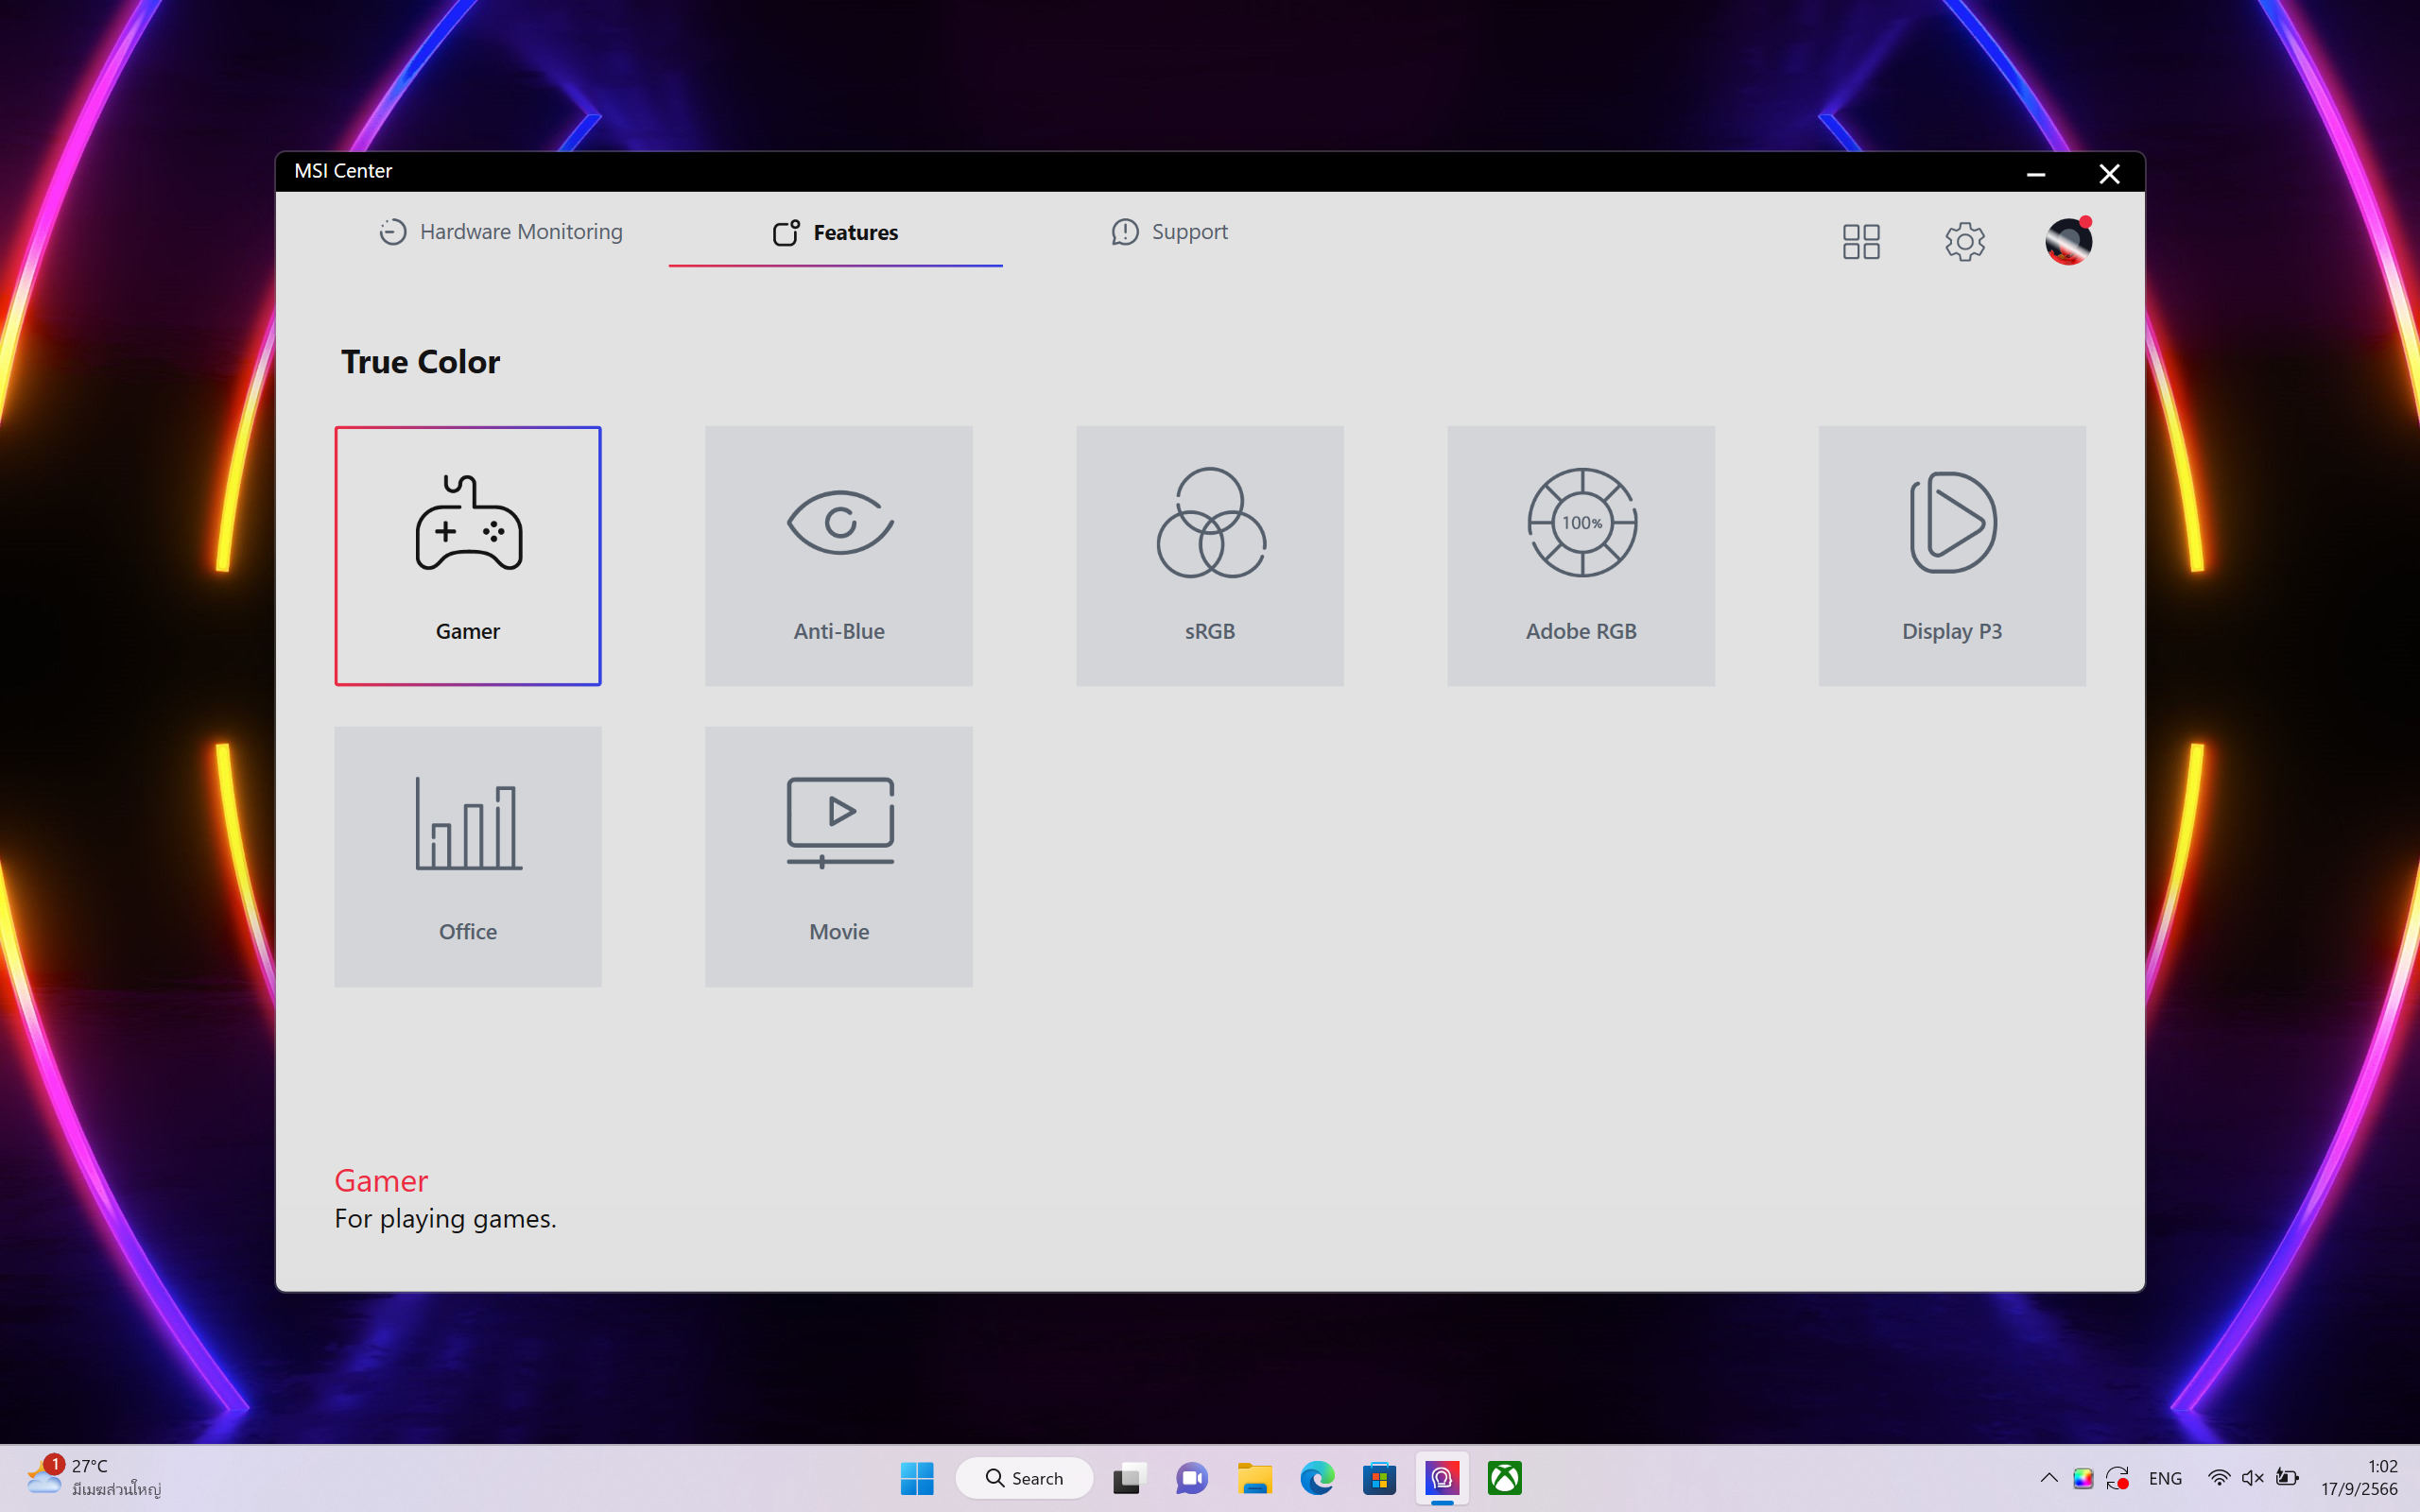Choose the Adobe RGB profile tile
Screen dimensions: 2420x1512
1581,556
